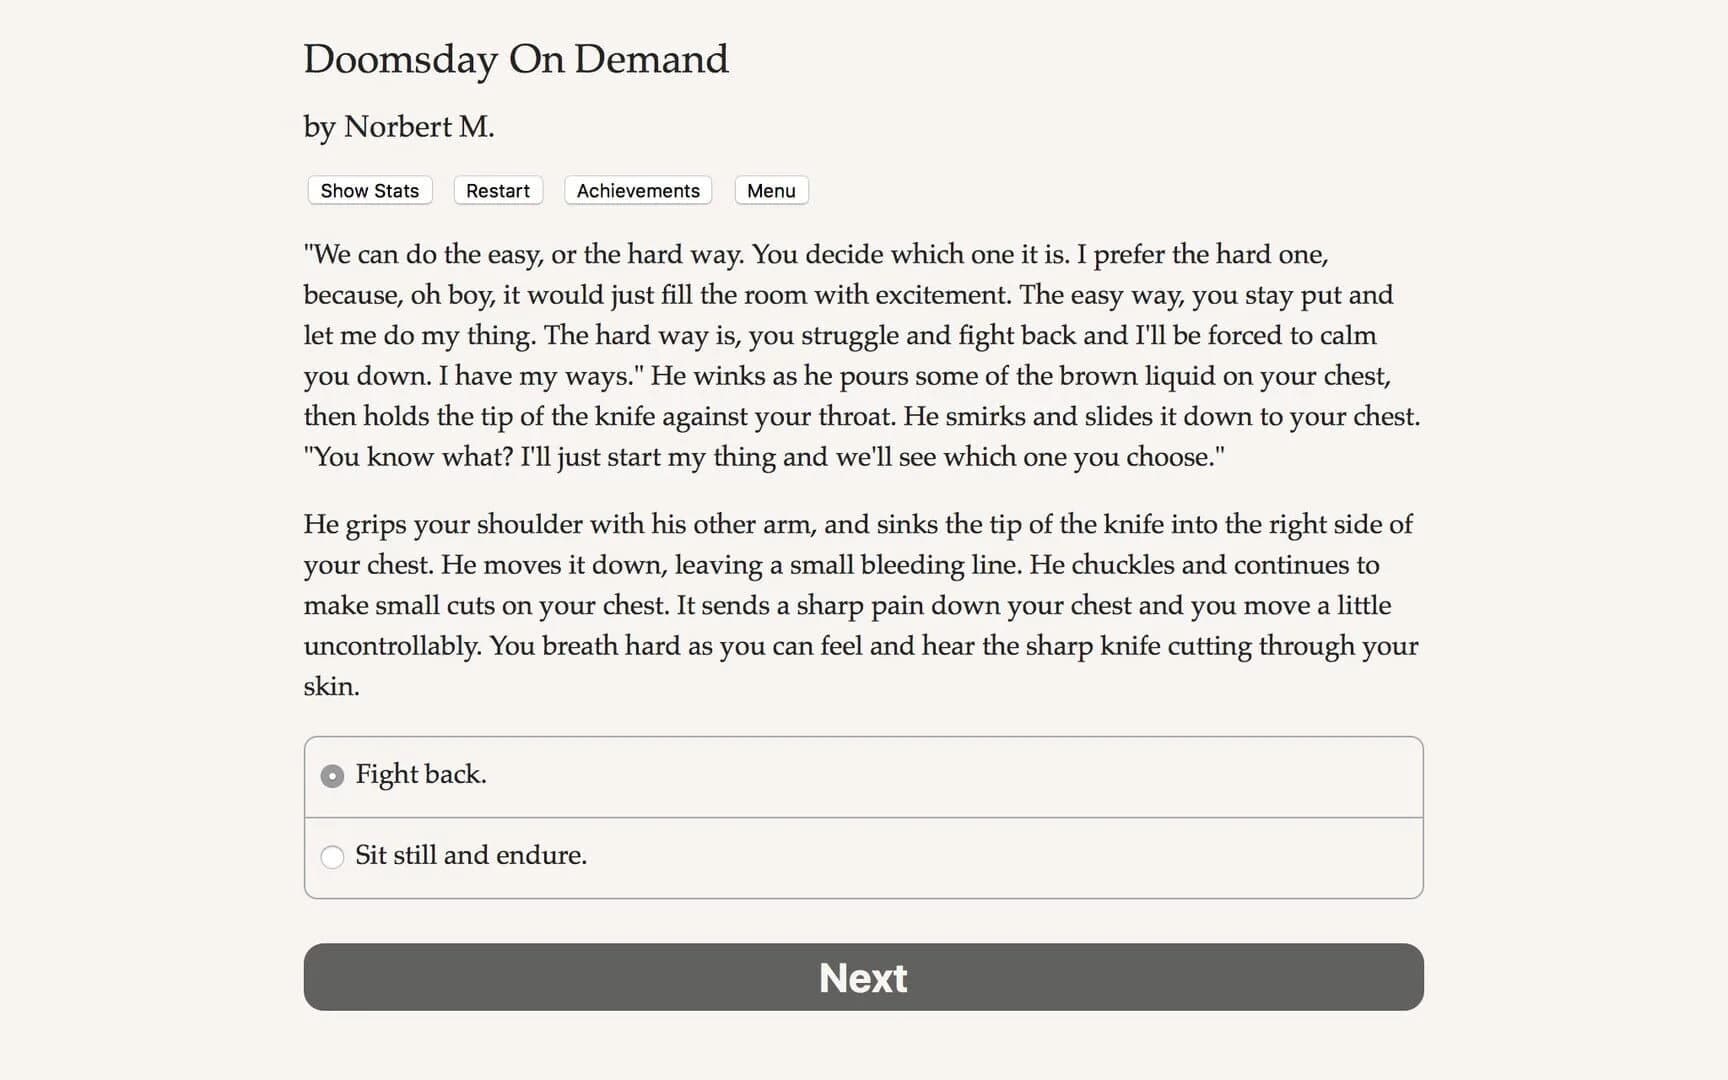
Task: Click the empty radio circle for enduring
Action: point(331,857)
